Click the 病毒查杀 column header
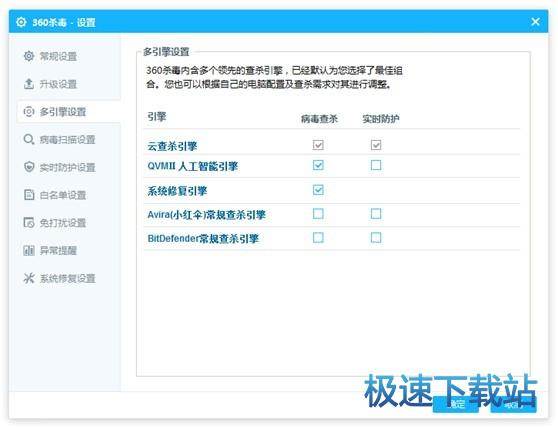The width and height of the screenshot is (558, 428). [319, 119]
